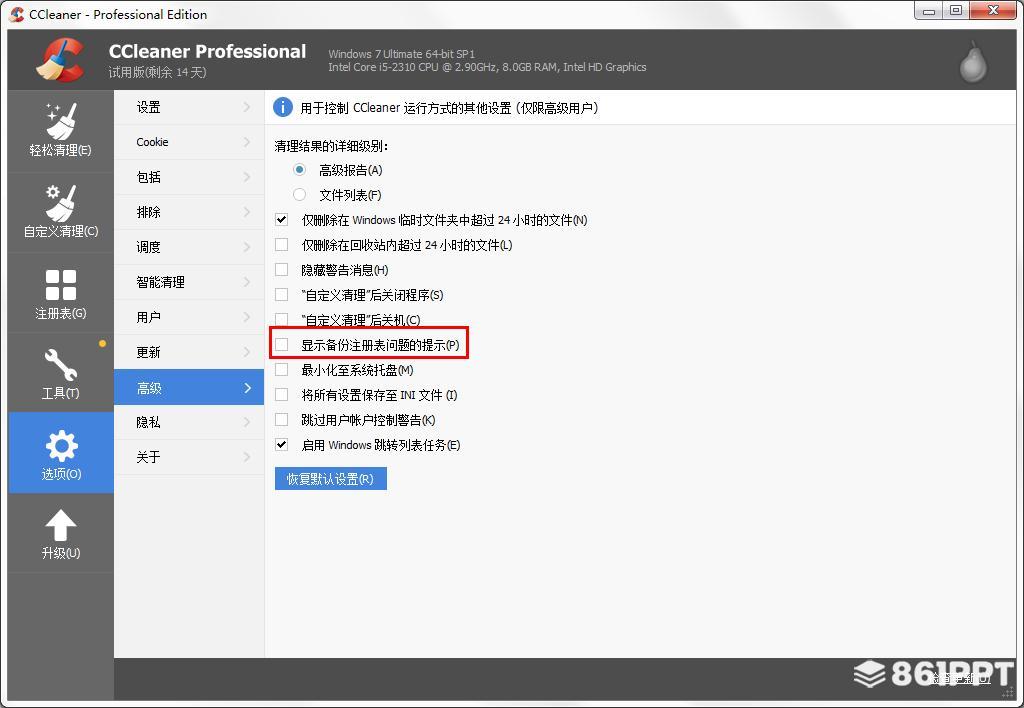The width and height of the screenshot is (1024, 708).
Task: Select the 高级报告(A) radio button
Action: [x=299, y=170]
